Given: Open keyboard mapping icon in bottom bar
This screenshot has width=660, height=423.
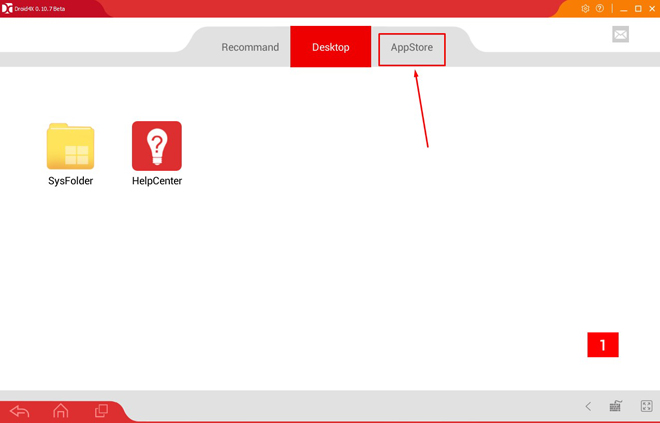Looking at the screenshot, I should 615,406.
